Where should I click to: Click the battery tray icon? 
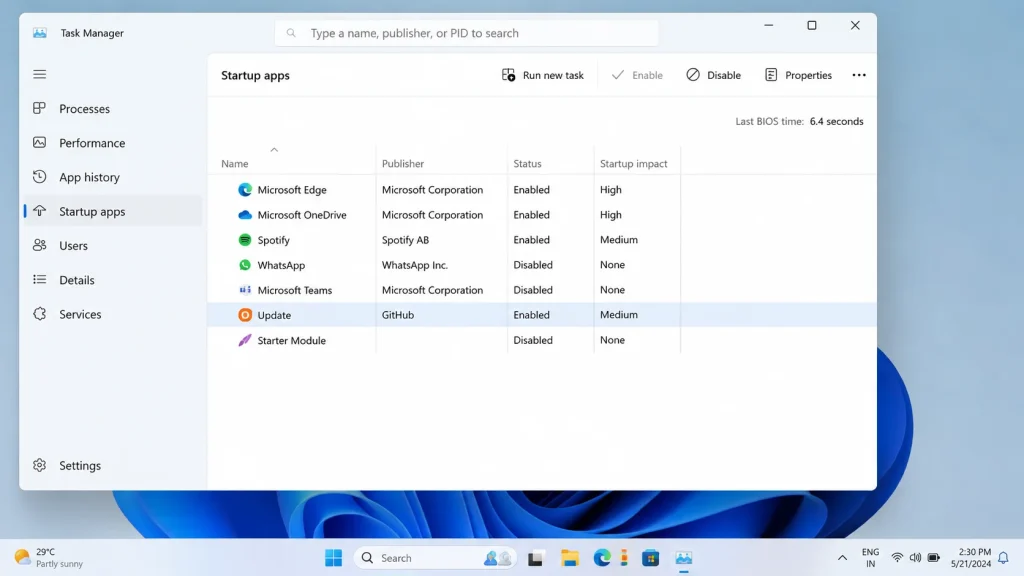934,558
